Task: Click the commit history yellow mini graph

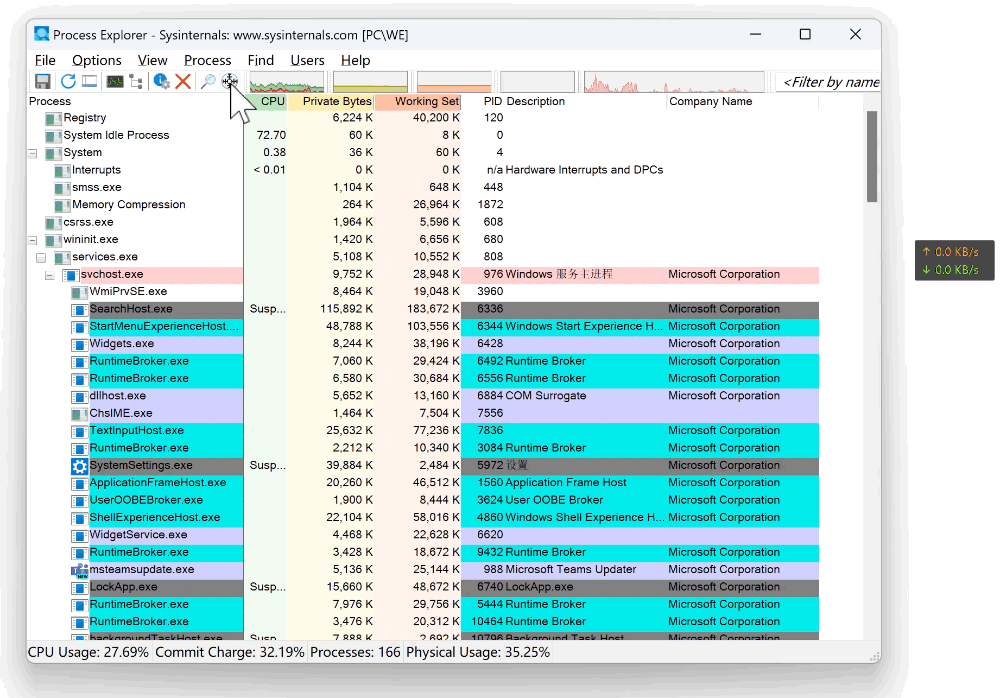Action: (370, 82)
